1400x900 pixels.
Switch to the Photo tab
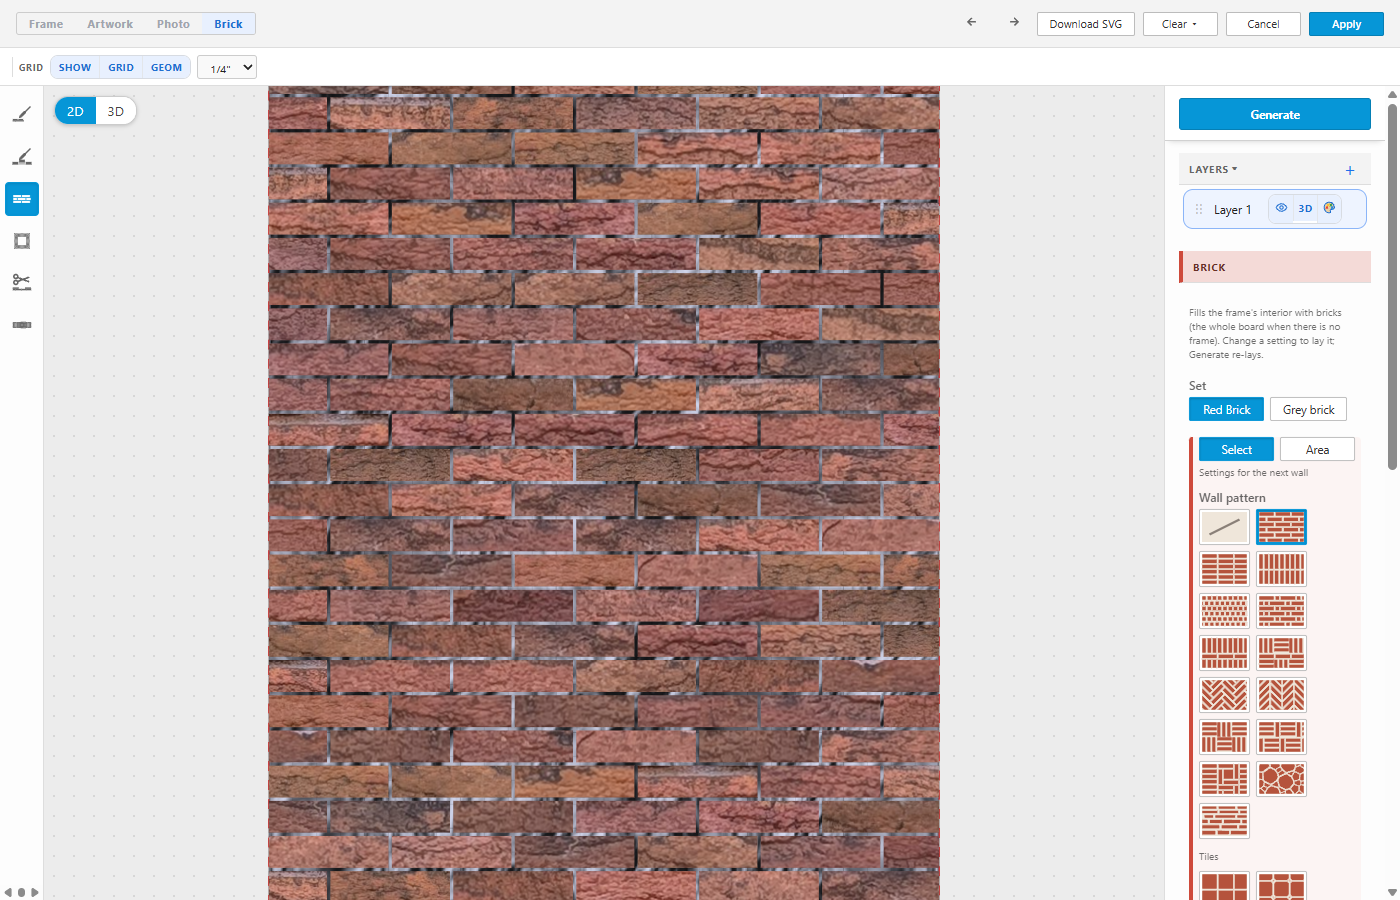(x=173, y=24)
